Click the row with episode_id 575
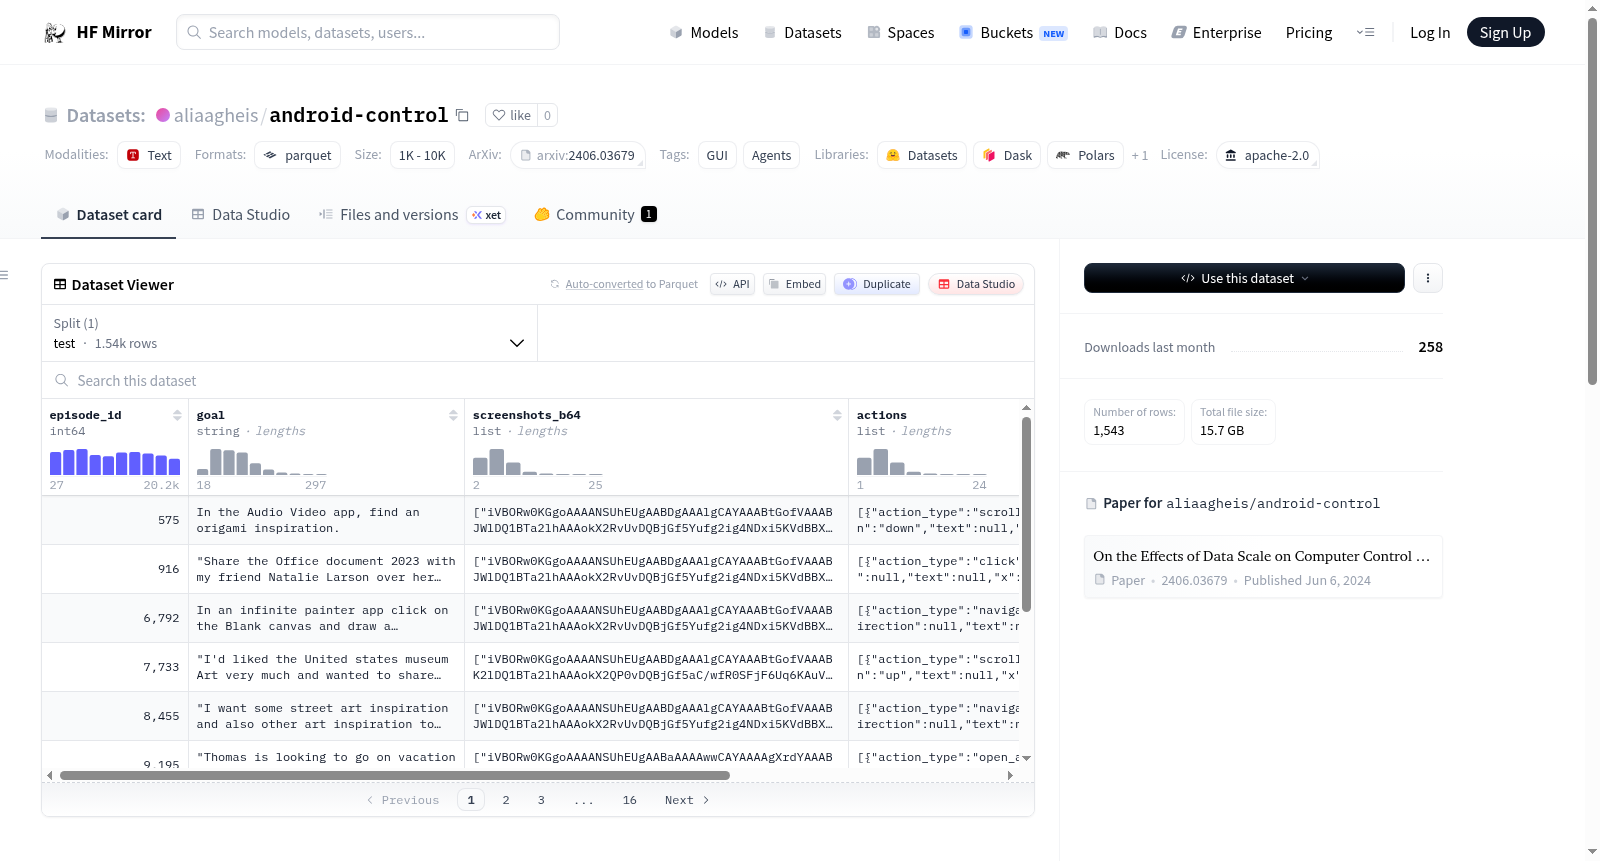Screen dimensions: 1600x861 coord(530,520)
